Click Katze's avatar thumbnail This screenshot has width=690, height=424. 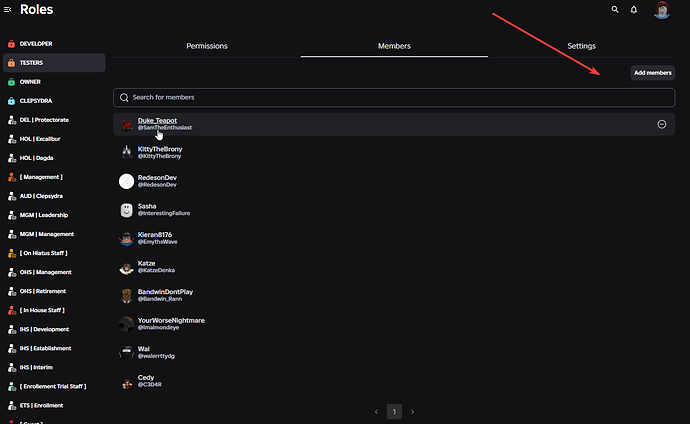126,267
